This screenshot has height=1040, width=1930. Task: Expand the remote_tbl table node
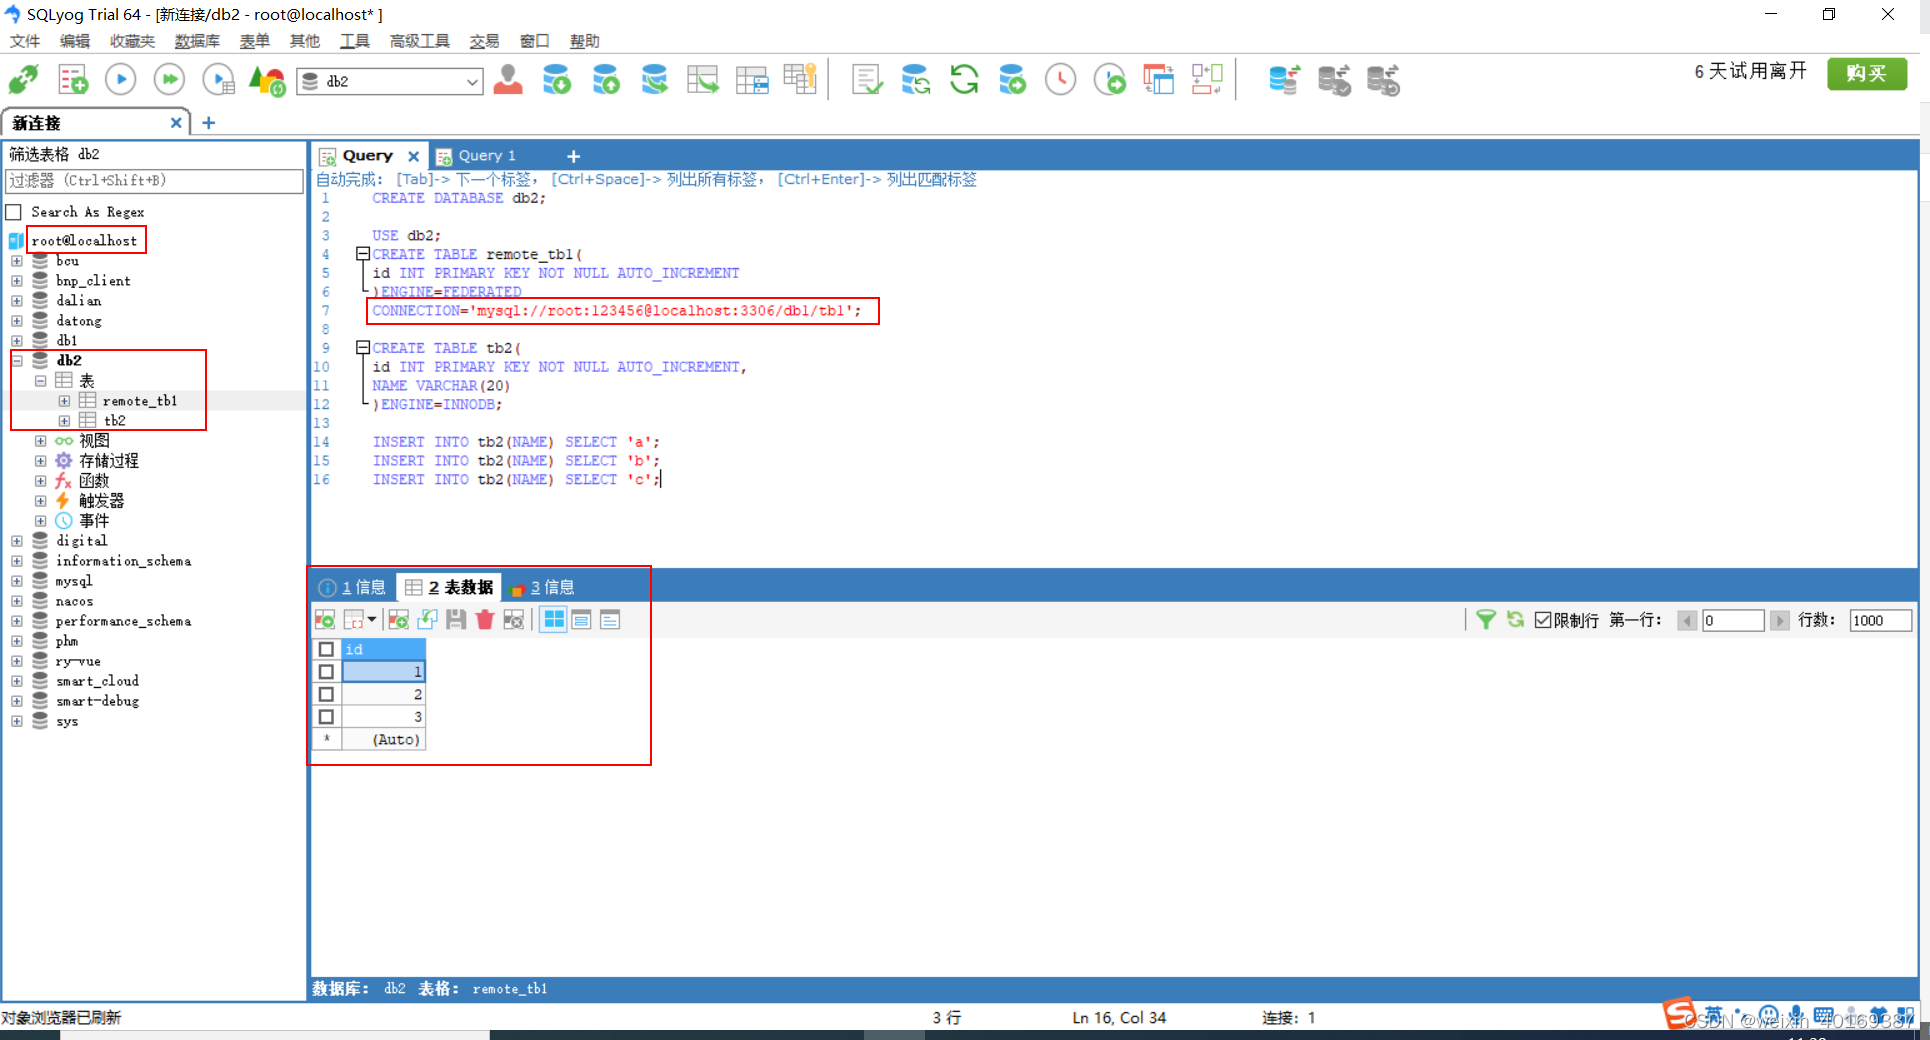[64, 401]
